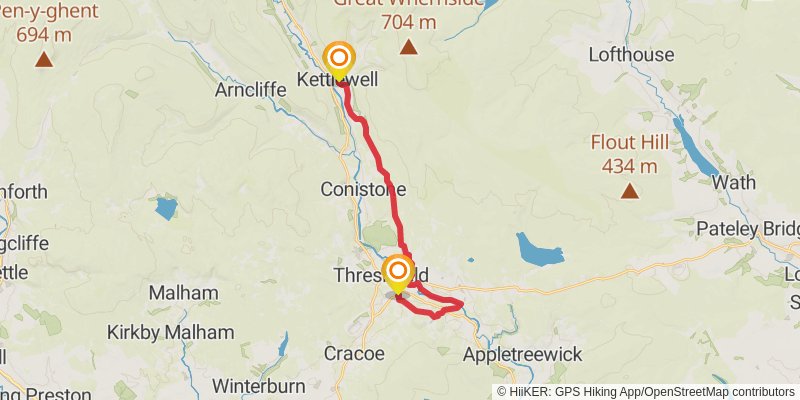Select the Malham village label
Screen dimensions: 800x400
point(184,293)
